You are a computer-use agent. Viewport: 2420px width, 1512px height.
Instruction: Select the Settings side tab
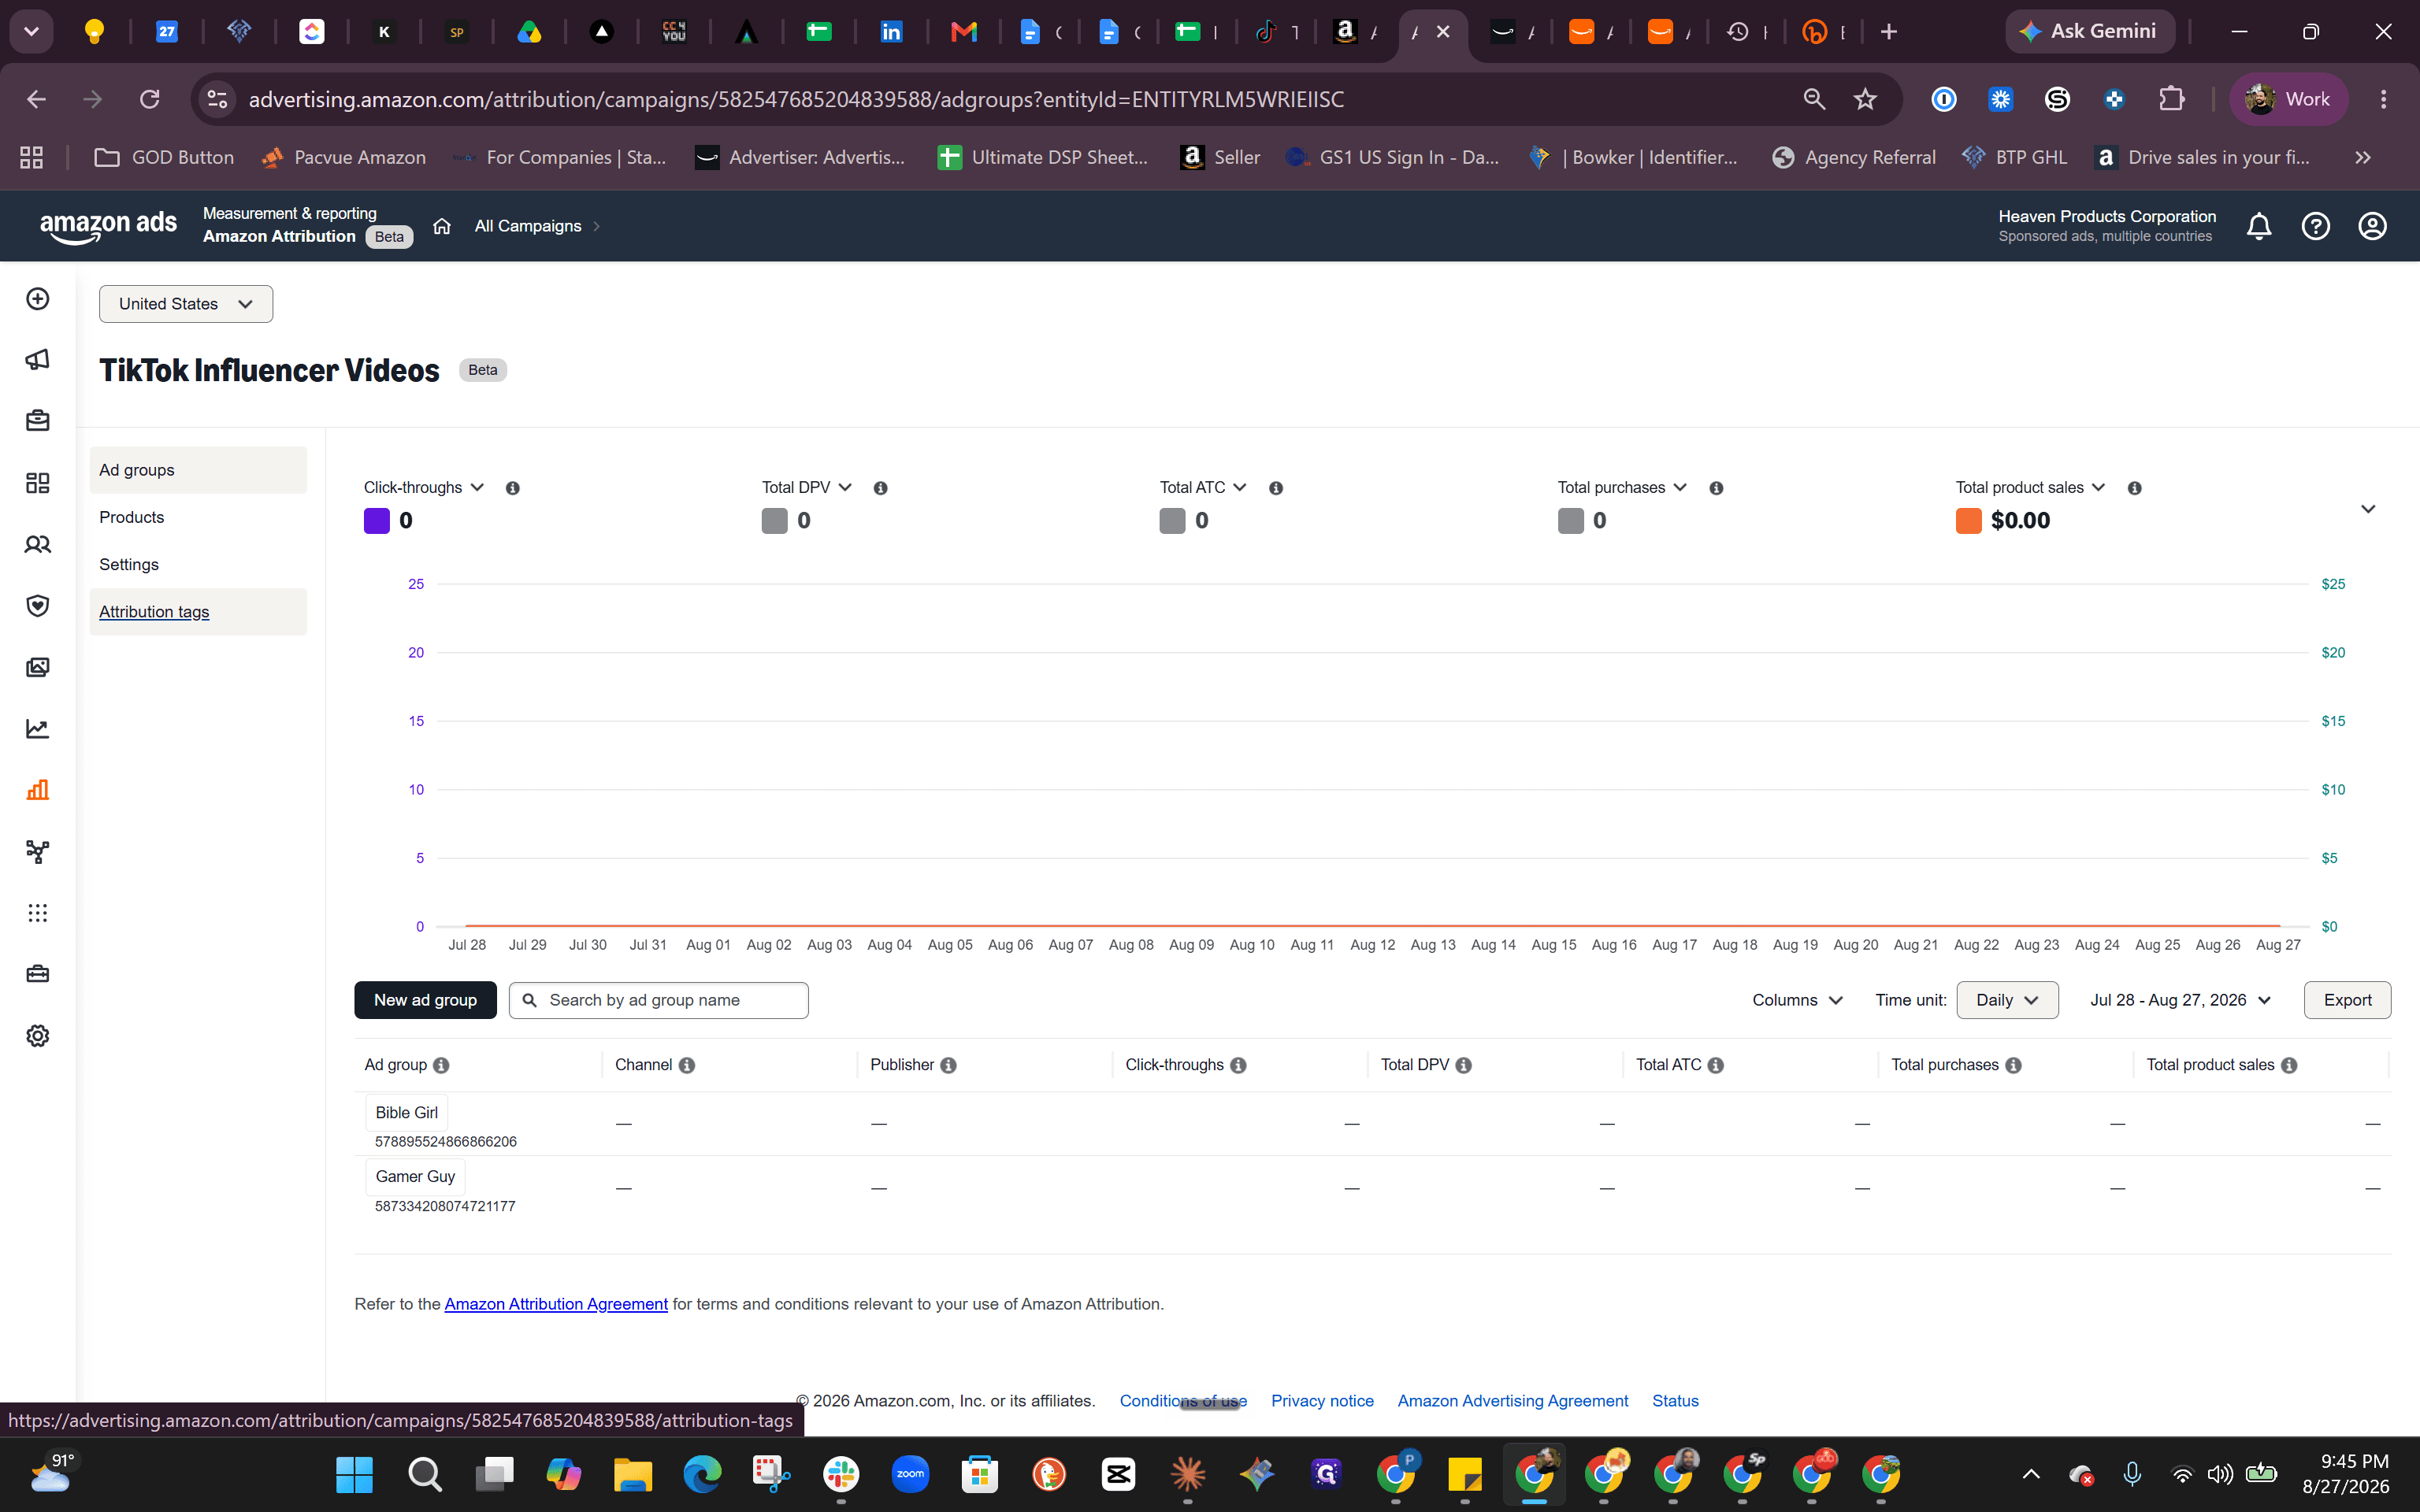point(198,564)
